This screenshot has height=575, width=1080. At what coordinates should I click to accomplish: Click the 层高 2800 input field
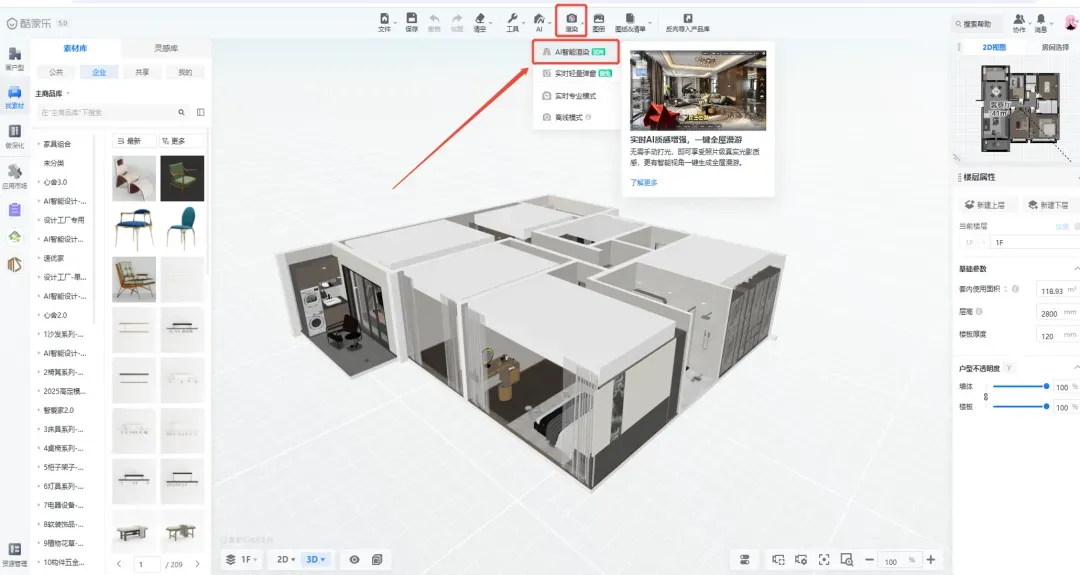coord(1058,313)
